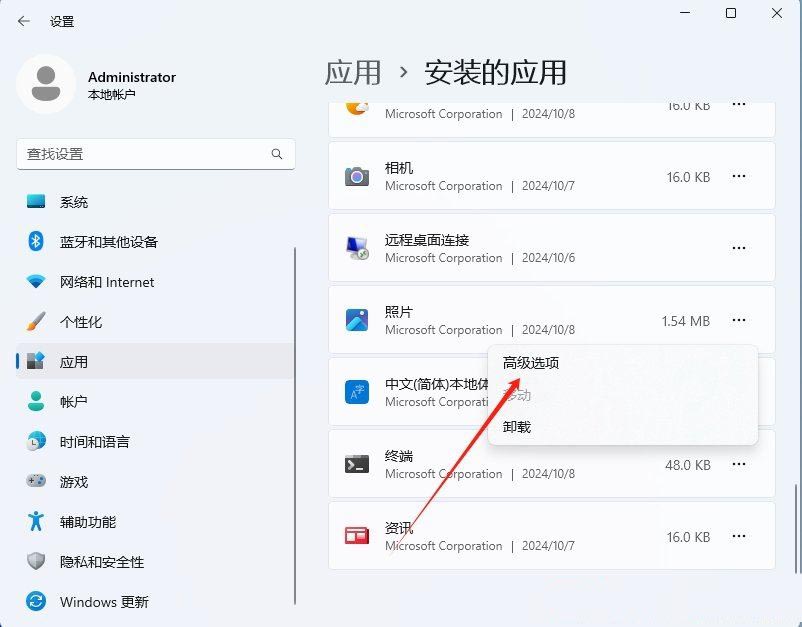Minimize the 设置 window

tap(685, 13)
